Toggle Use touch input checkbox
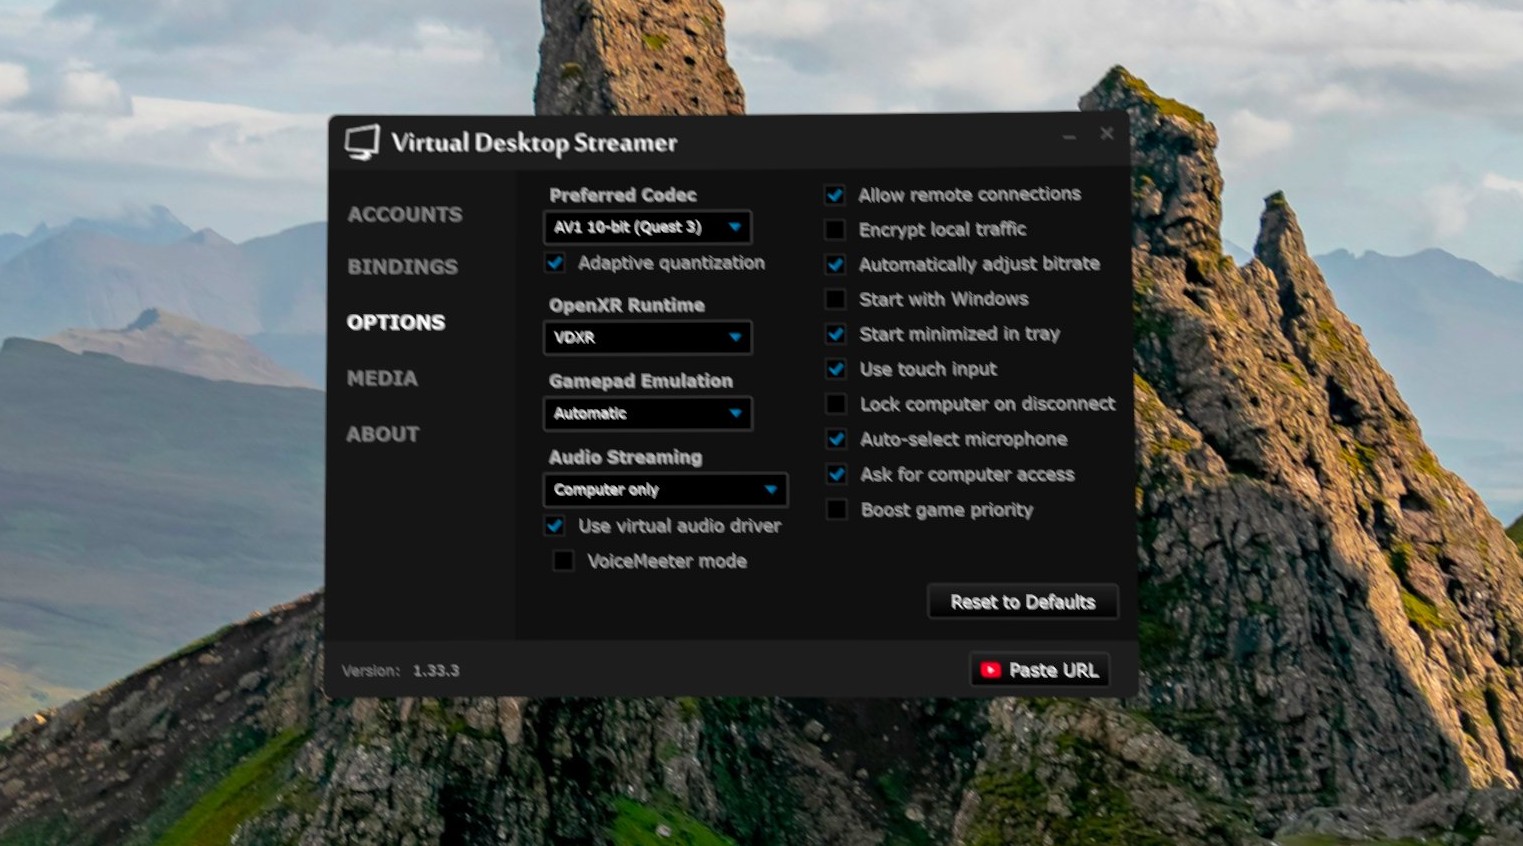 click(x=836, y=369)
